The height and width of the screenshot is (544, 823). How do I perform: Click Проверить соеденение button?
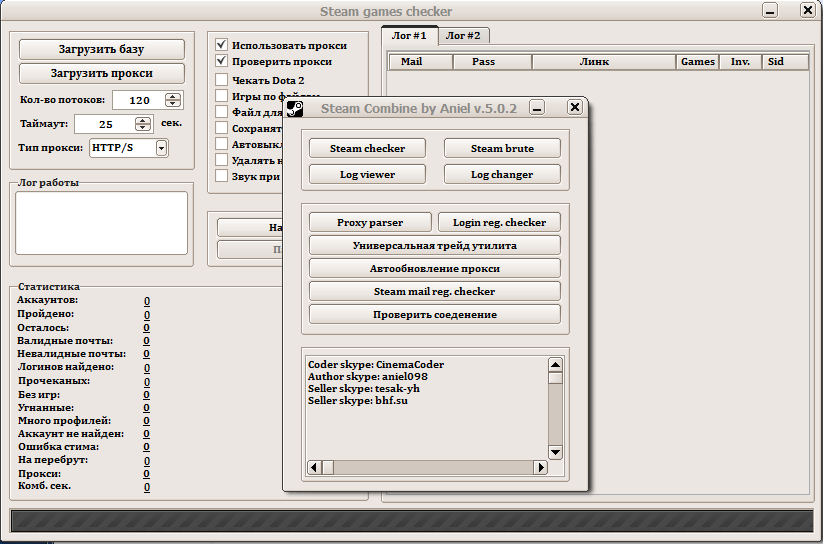click(435, 315)
